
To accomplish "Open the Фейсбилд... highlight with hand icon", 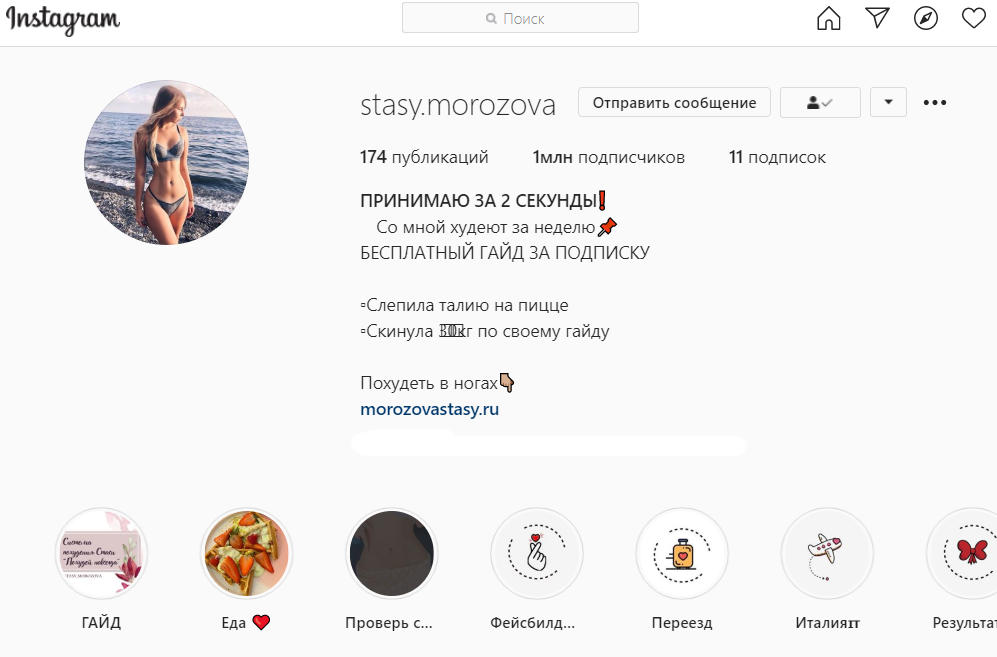I will click(x=537, y=553).
